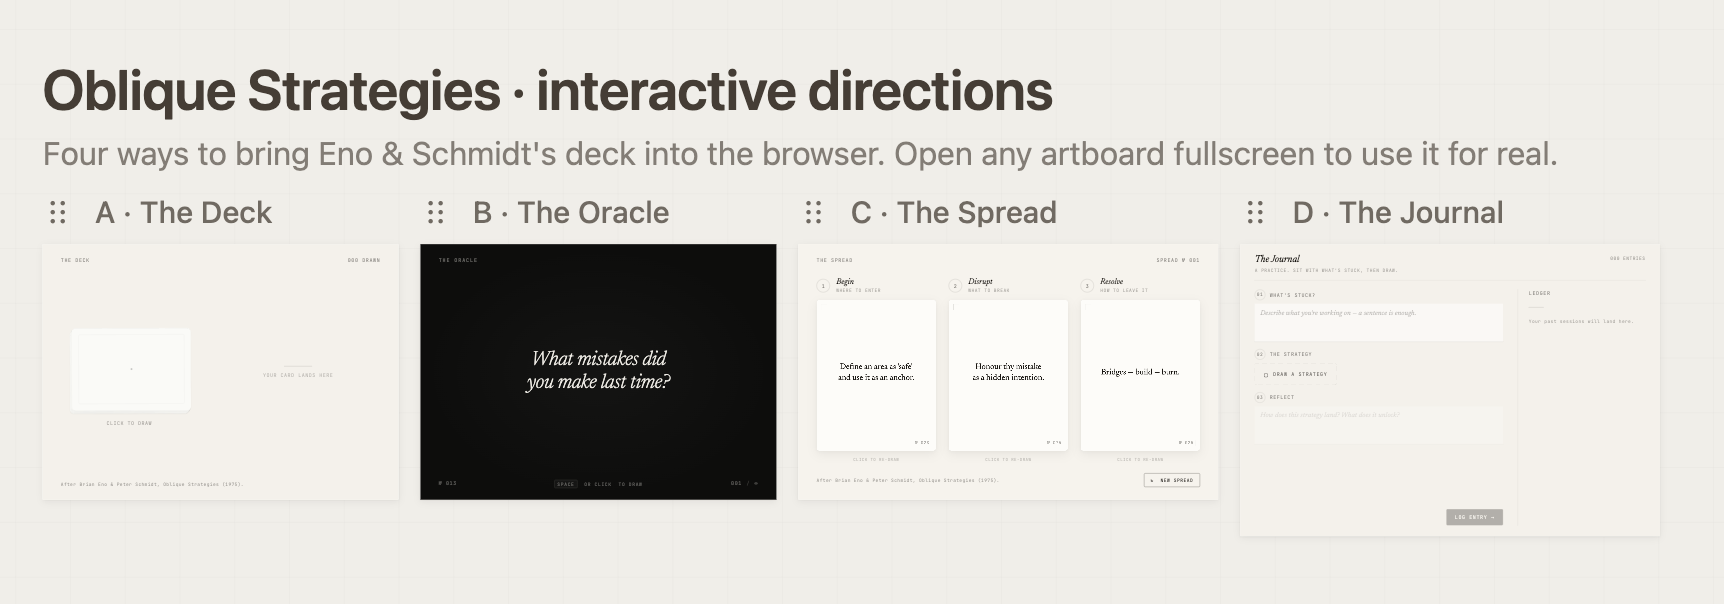The height and width of the screenshot is (604, 1724).
Task: Re-draw the 'Honour thy mistake' card
Action: [1008, 375]
